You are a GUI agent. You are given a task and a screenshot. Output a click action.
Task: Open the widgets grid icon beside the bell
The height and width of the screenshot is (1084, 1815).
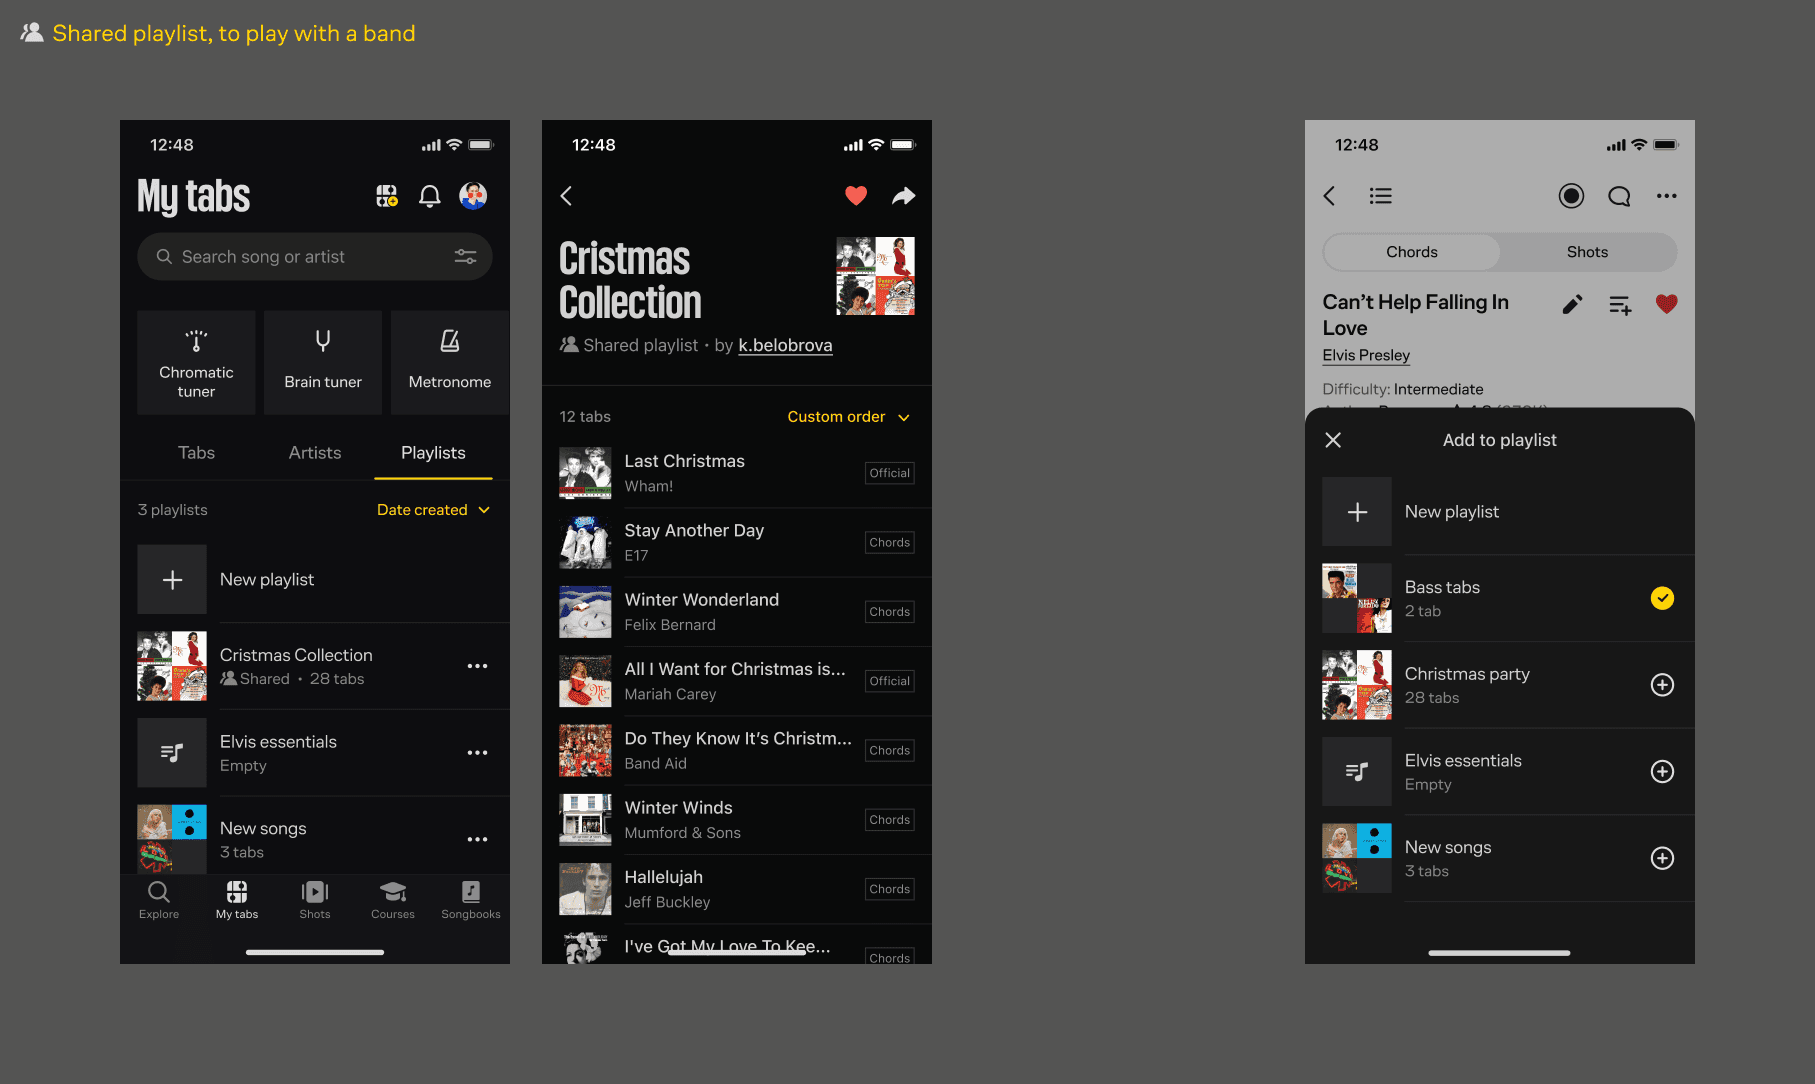[x=387, y=196]
